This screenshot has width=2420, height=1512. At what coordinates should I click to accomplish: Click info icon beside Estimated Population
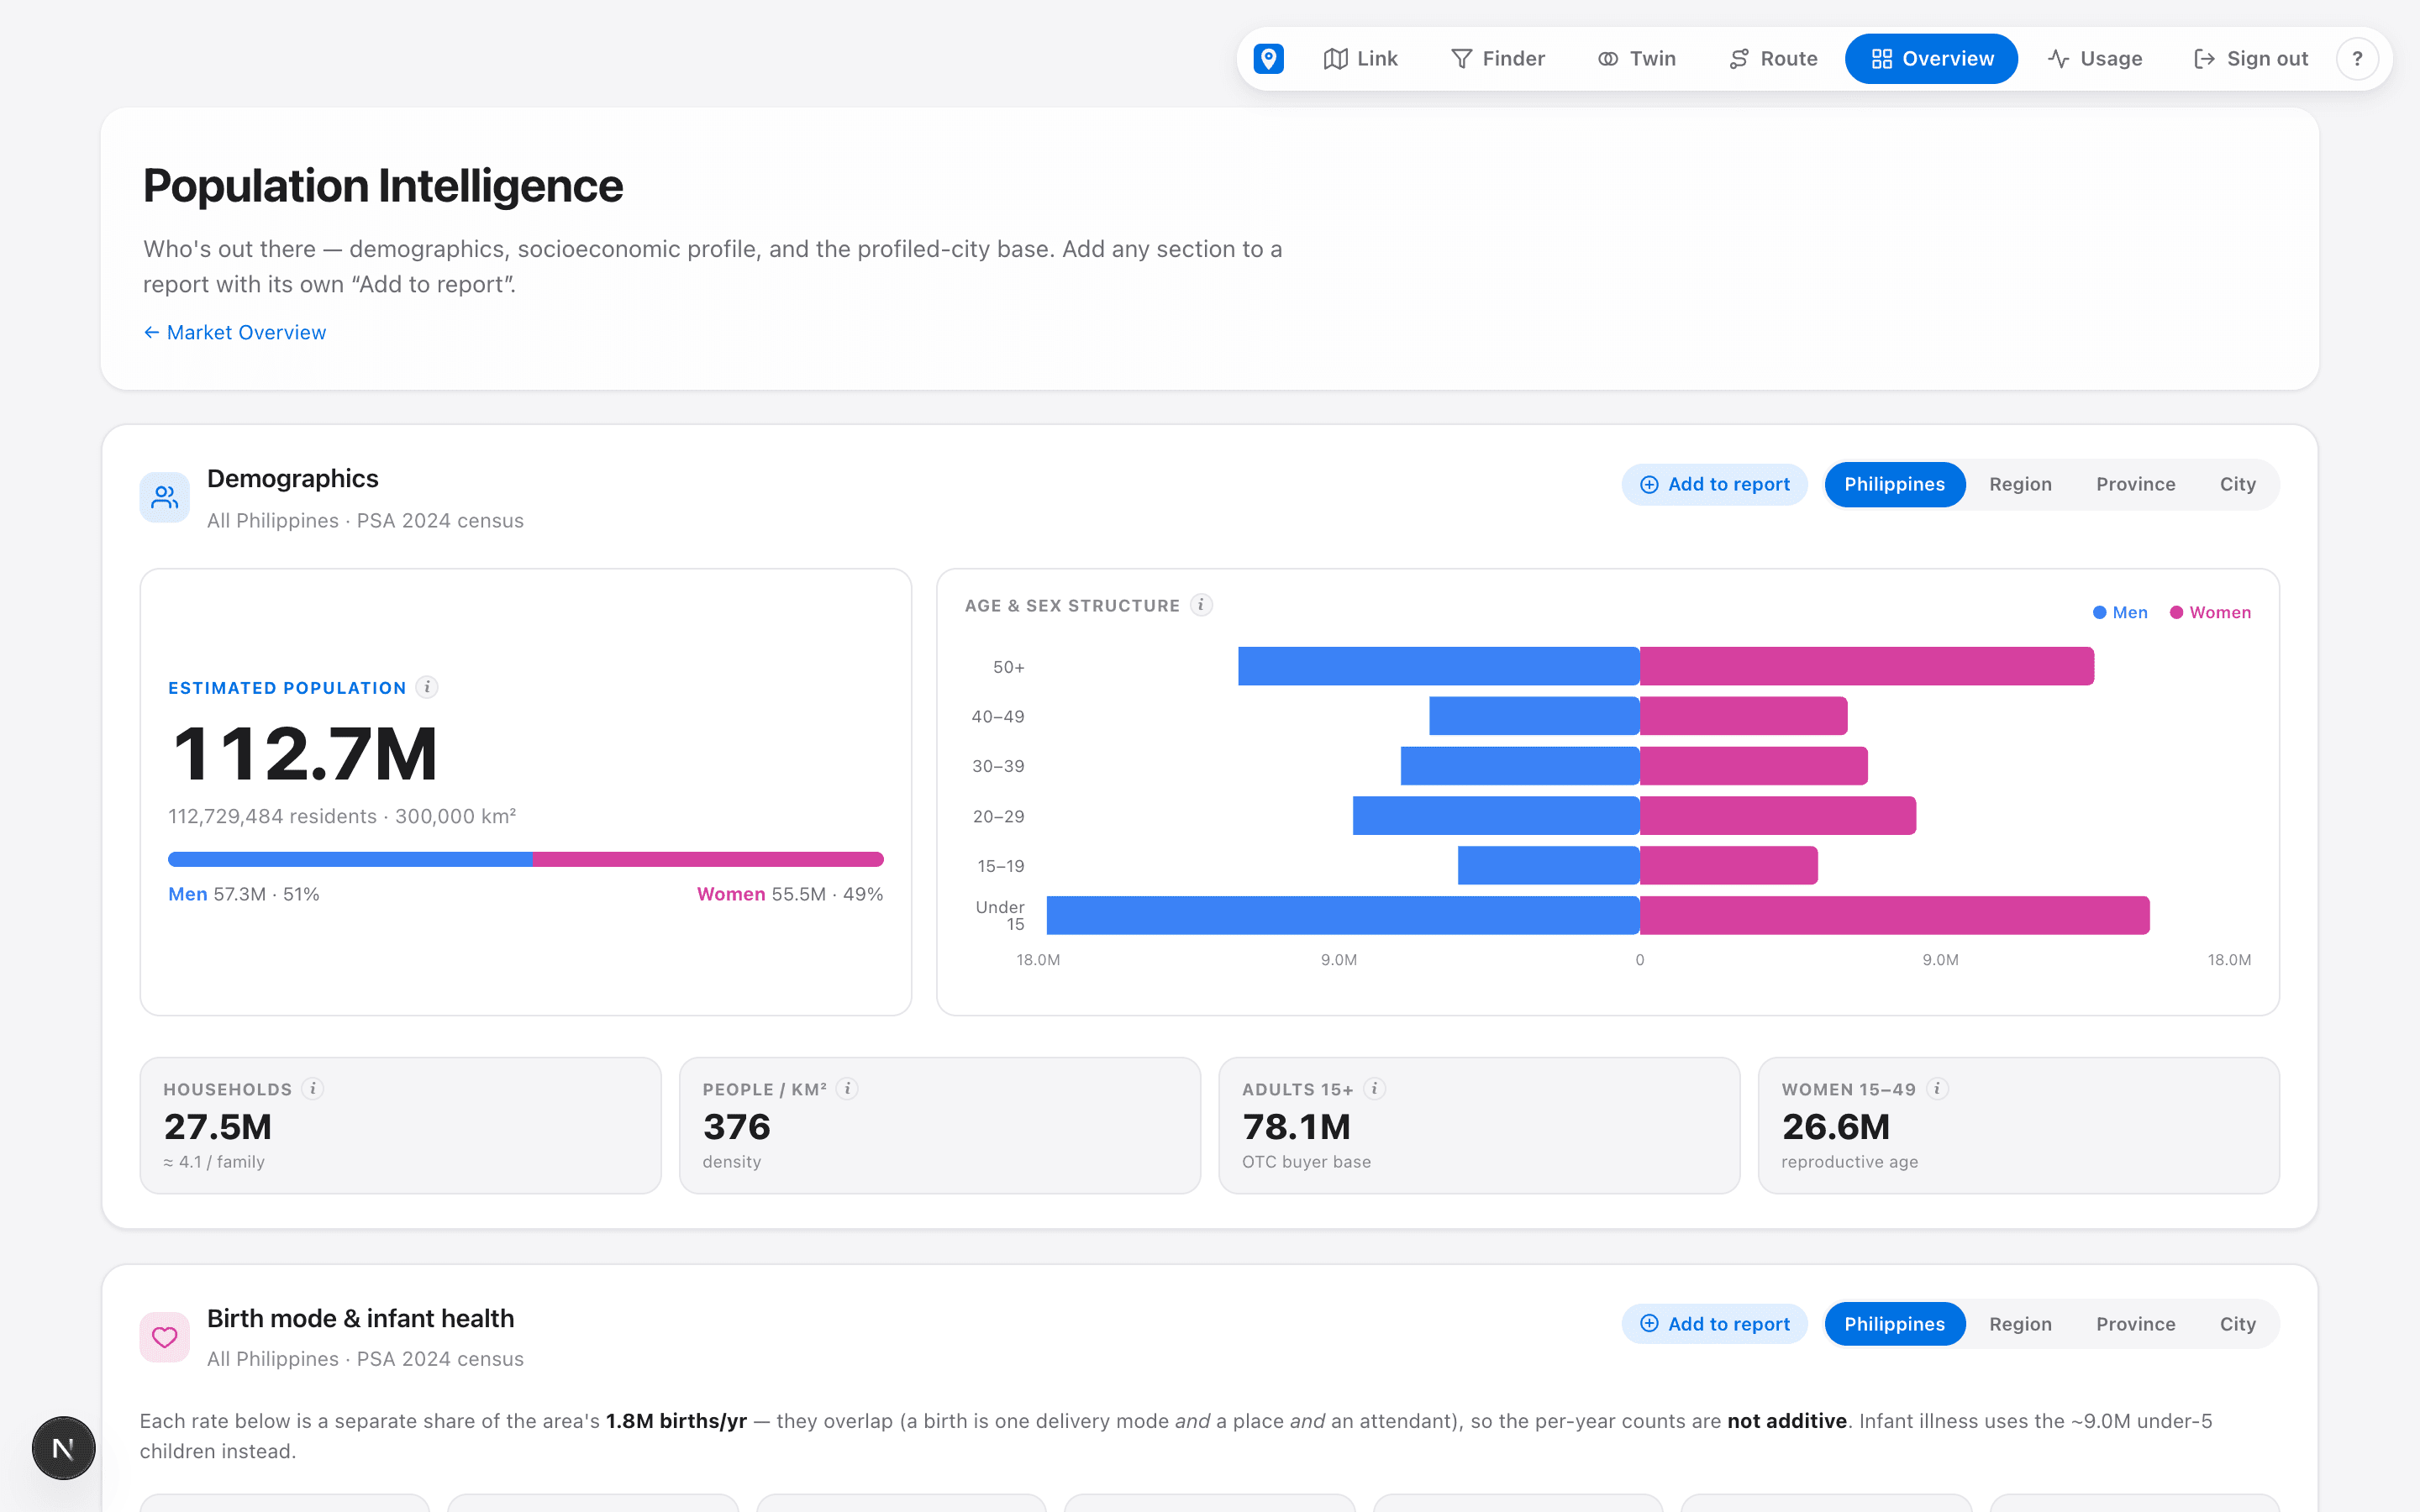coord(427,687)
